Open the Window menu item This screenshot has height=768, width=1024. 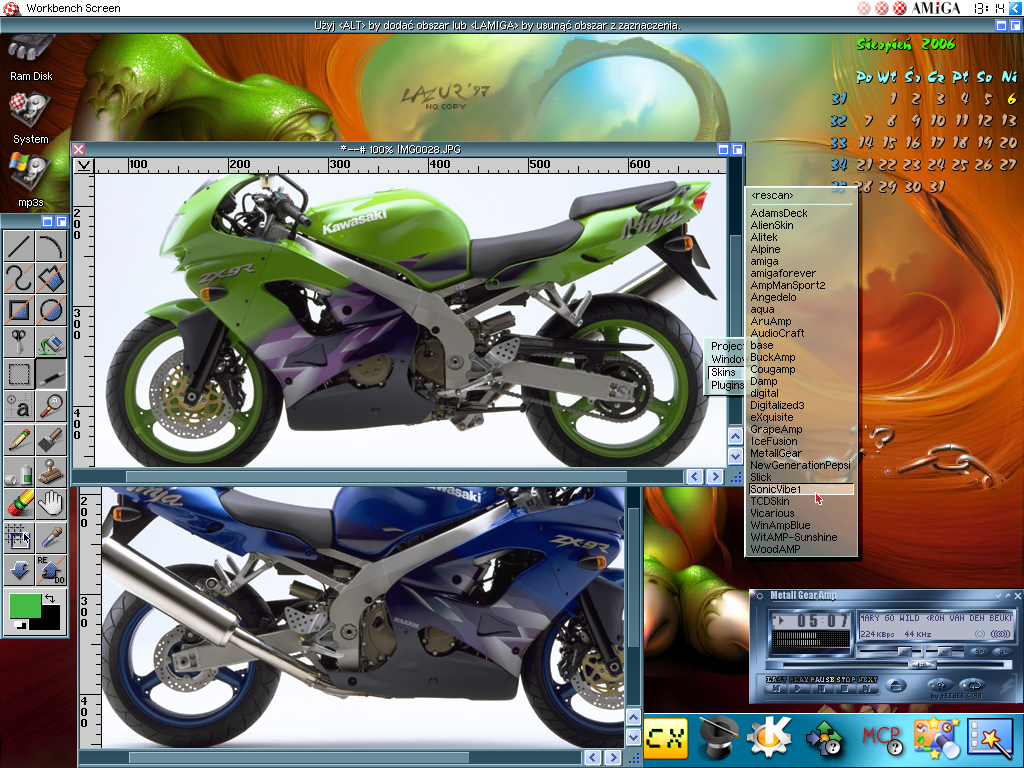tap(726, 359)
